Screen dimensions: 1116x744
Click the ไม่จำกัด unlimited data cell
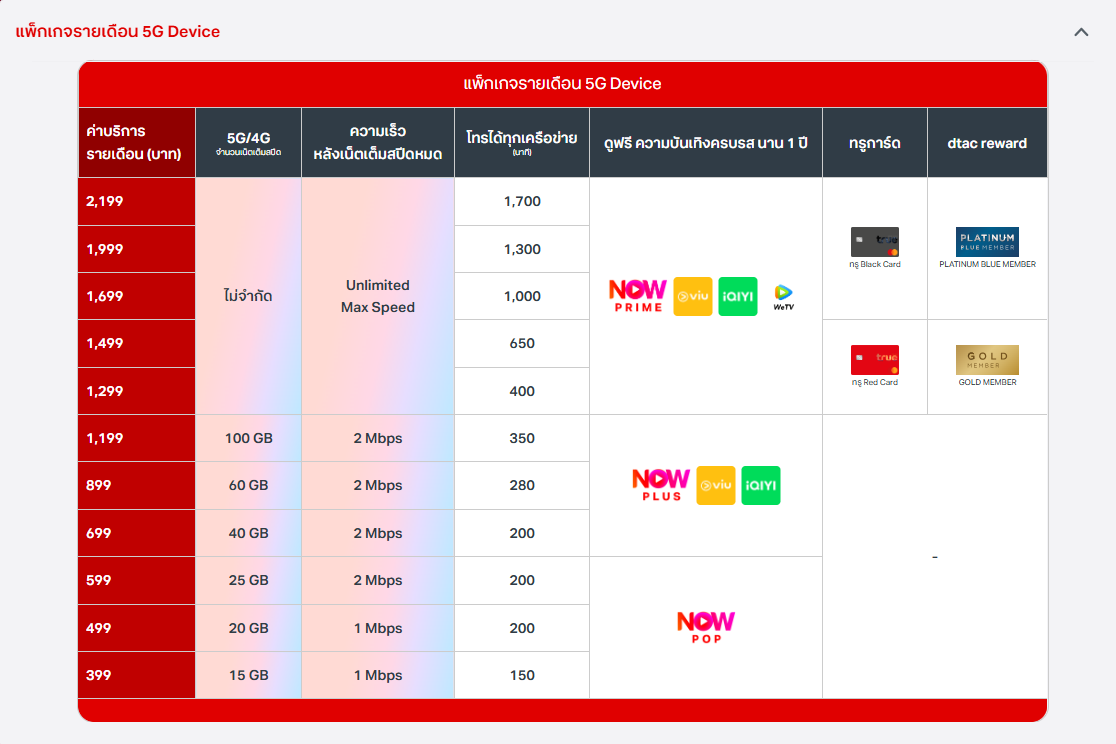pos(248,296)
